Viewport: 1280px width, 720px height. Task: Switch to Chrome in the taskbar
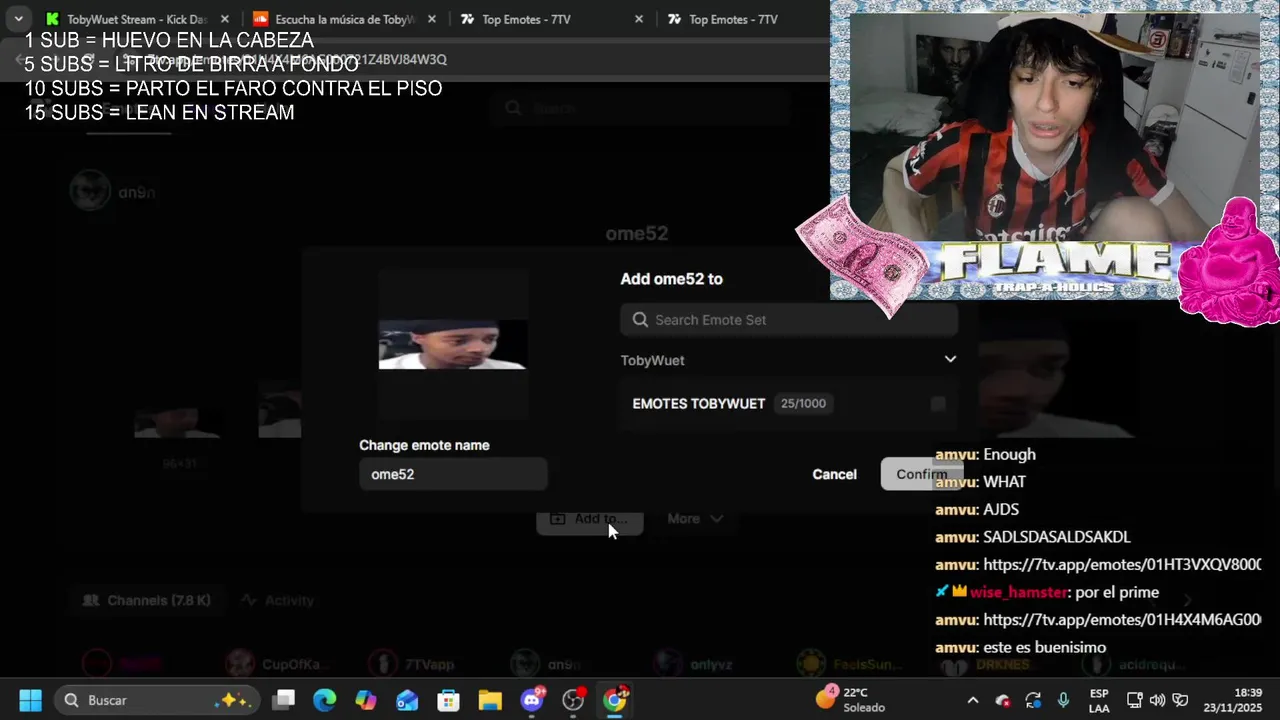(615, 700)
